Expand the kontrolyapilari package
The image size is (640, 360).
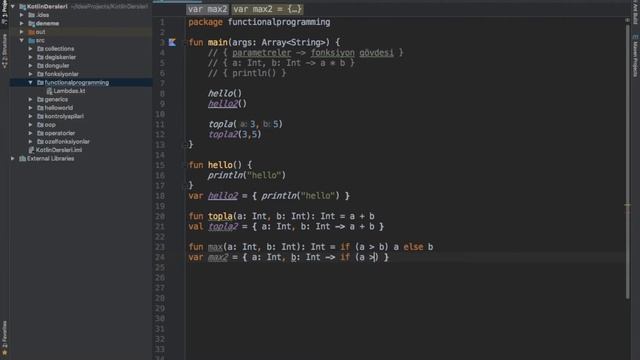[31, 116]
